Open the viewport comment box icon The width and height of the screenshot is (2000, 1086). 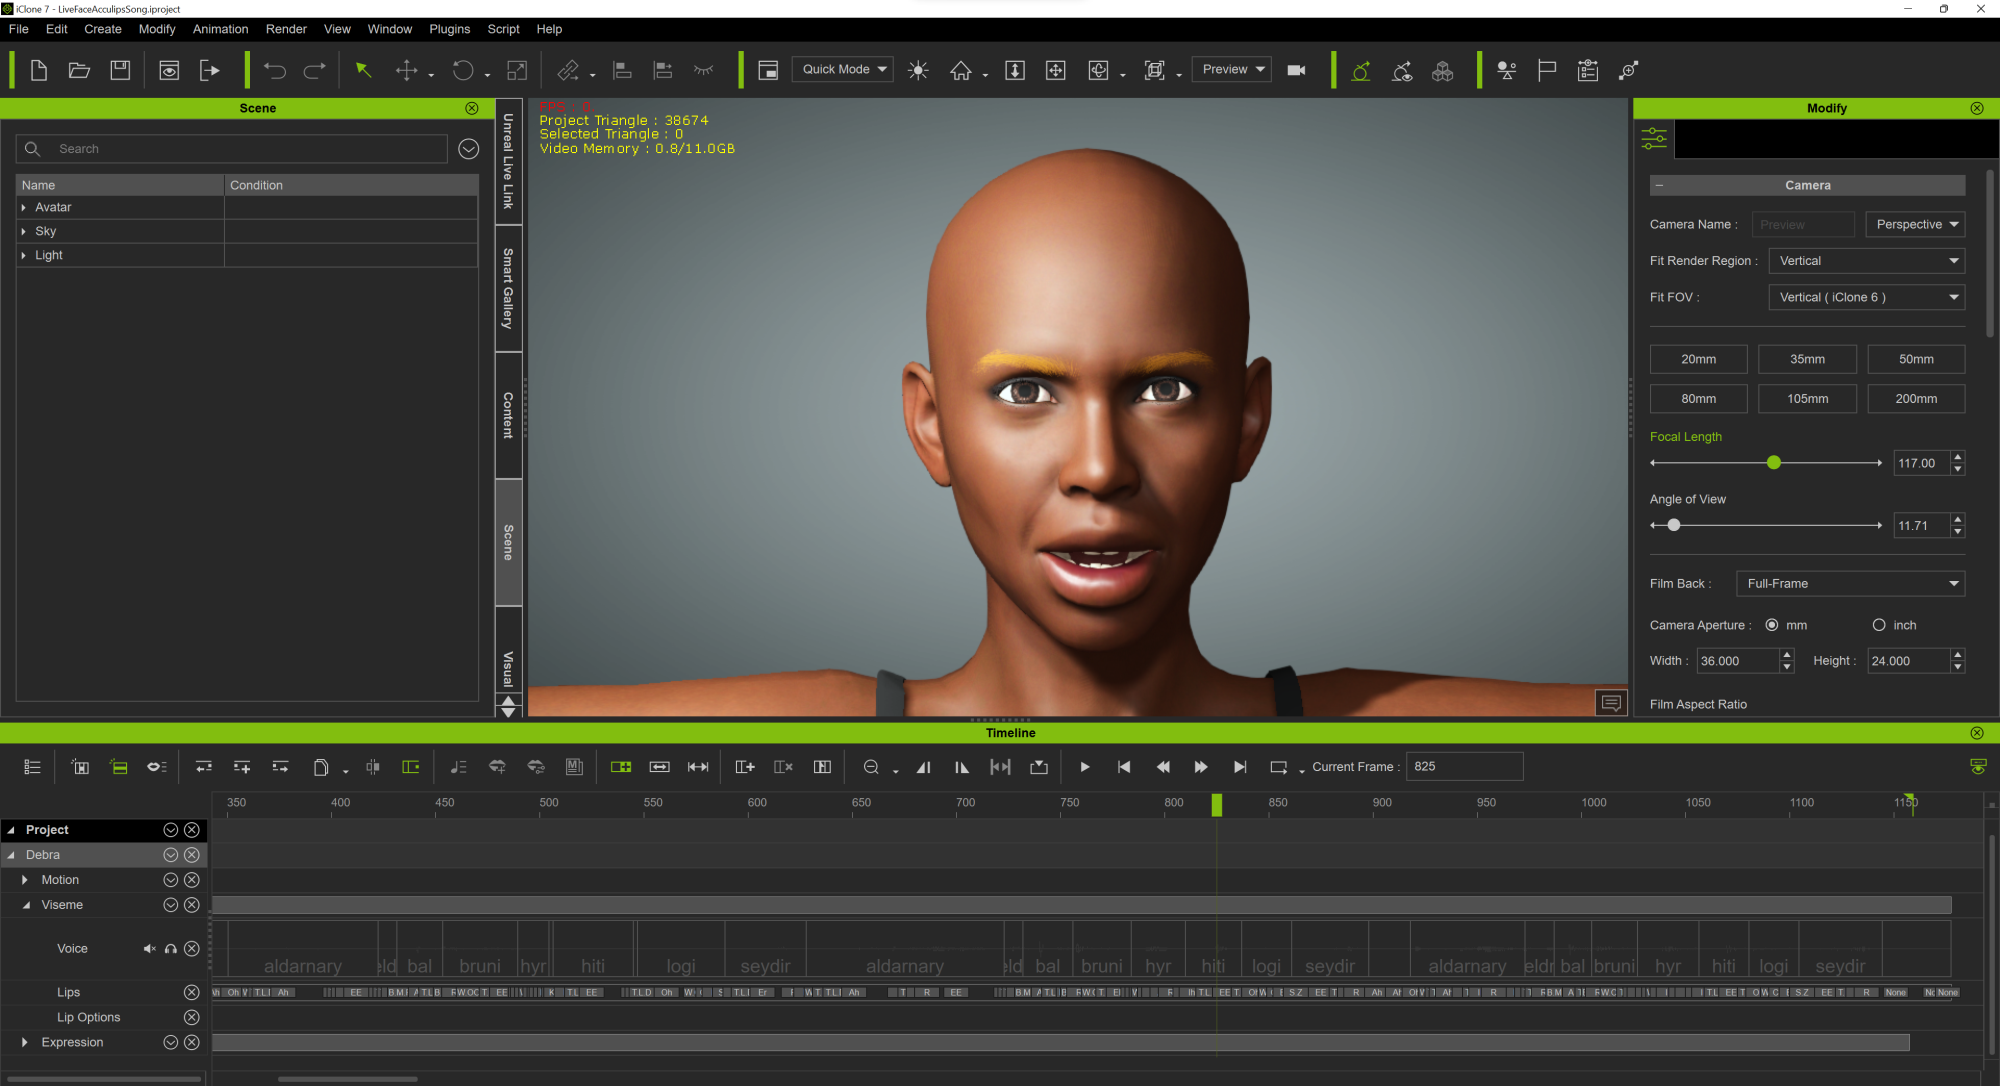tap(1611, 703)
